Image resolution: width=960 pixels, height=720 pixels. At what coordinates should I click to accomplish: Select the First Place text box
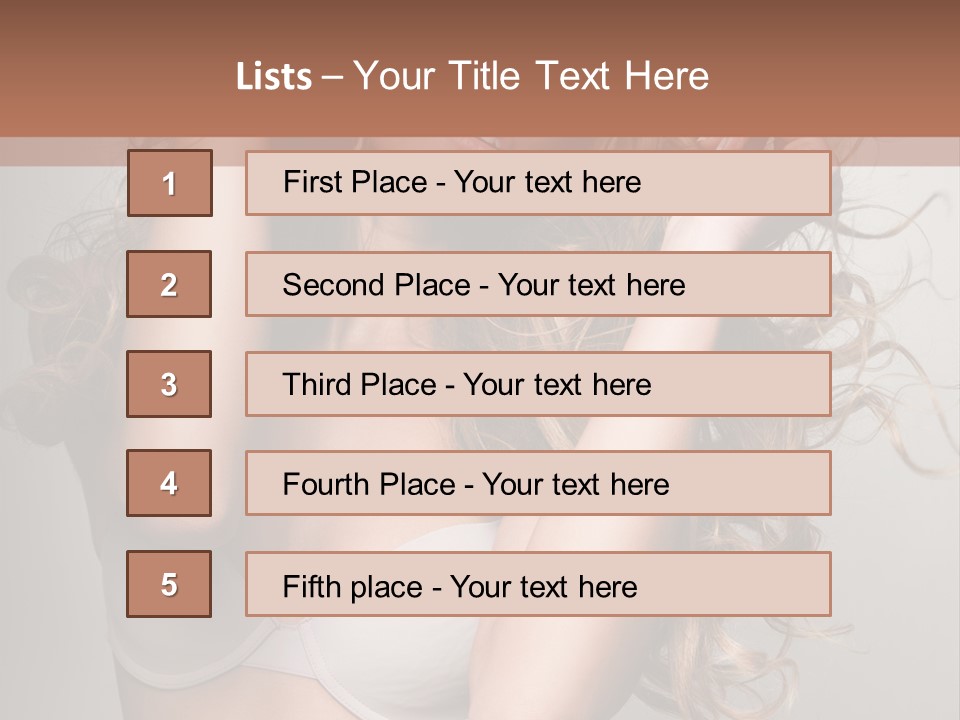pyautogui.click(x=538, y=183)
